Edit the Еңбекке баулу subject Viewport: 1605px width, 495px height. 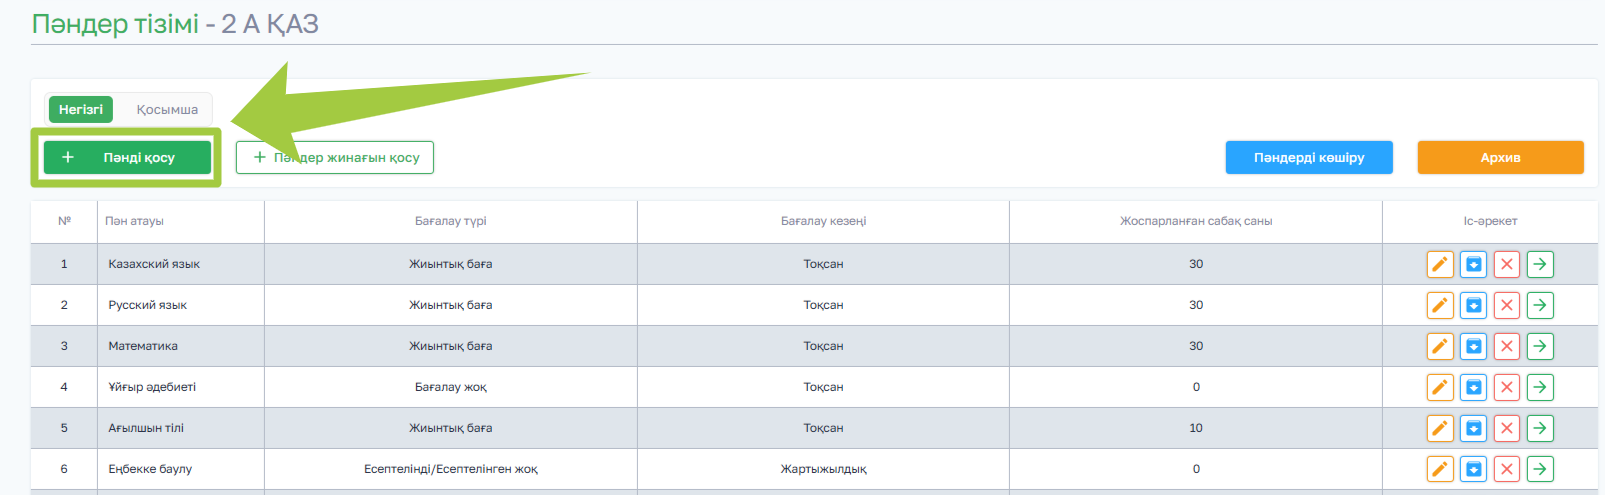click(x=1440, y=469)
